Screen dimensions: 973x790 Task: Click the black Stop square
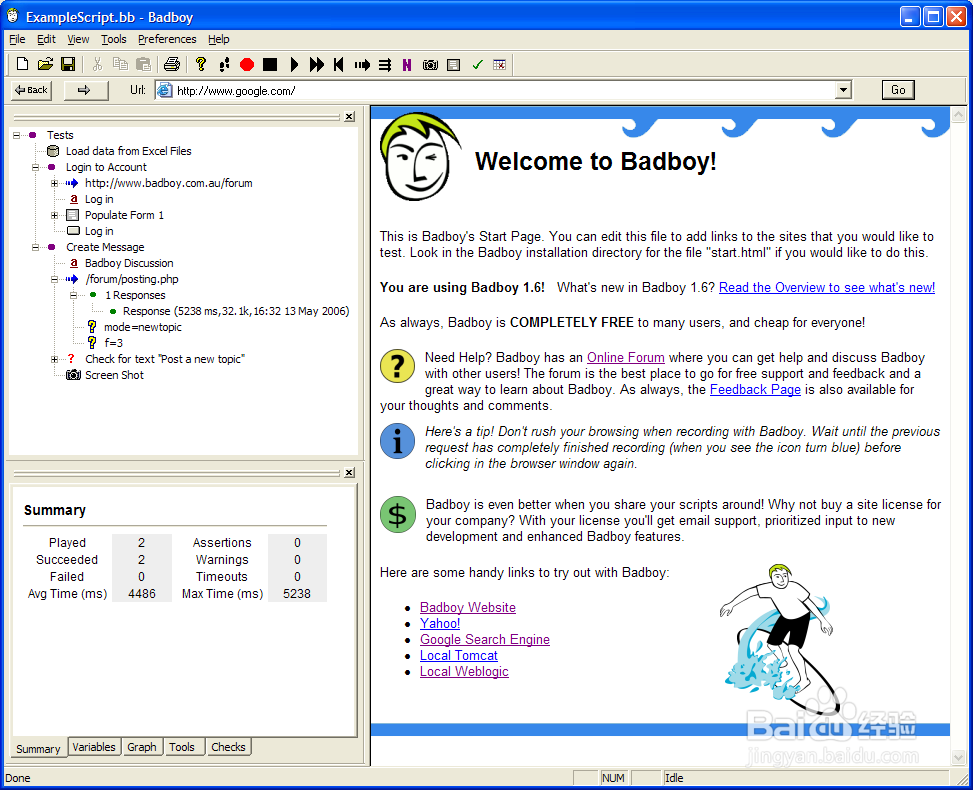(x=270, y=64)
